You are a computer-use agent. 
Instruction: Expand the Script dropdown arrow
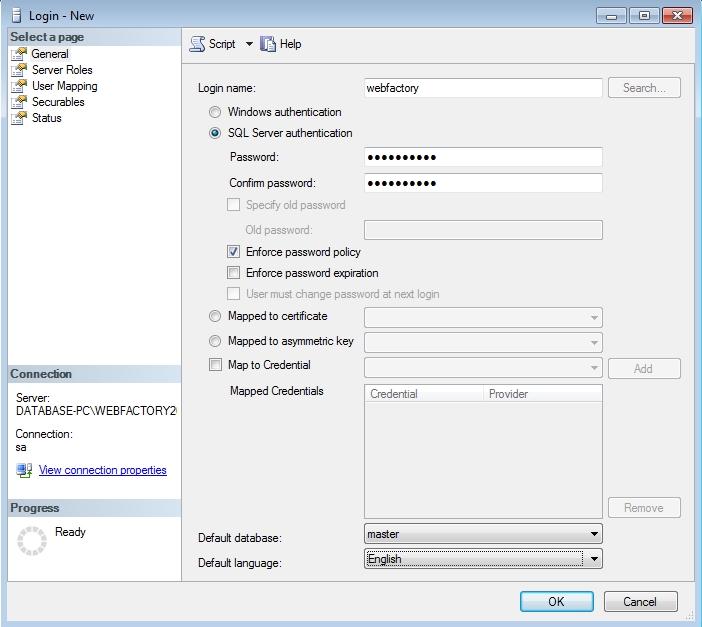point(249,44)
